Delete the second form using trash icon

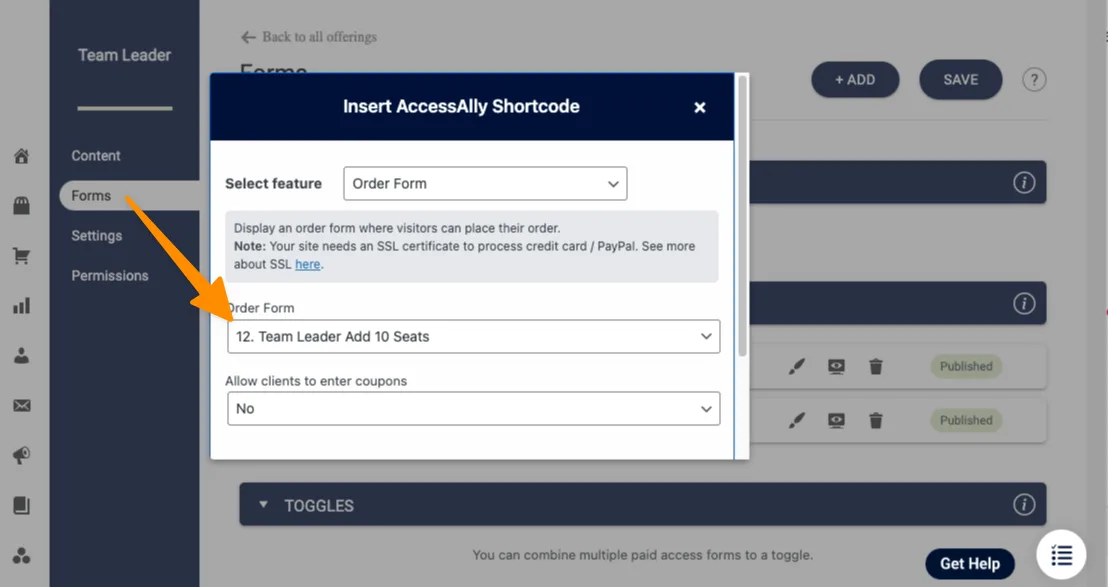coord(875,420)
